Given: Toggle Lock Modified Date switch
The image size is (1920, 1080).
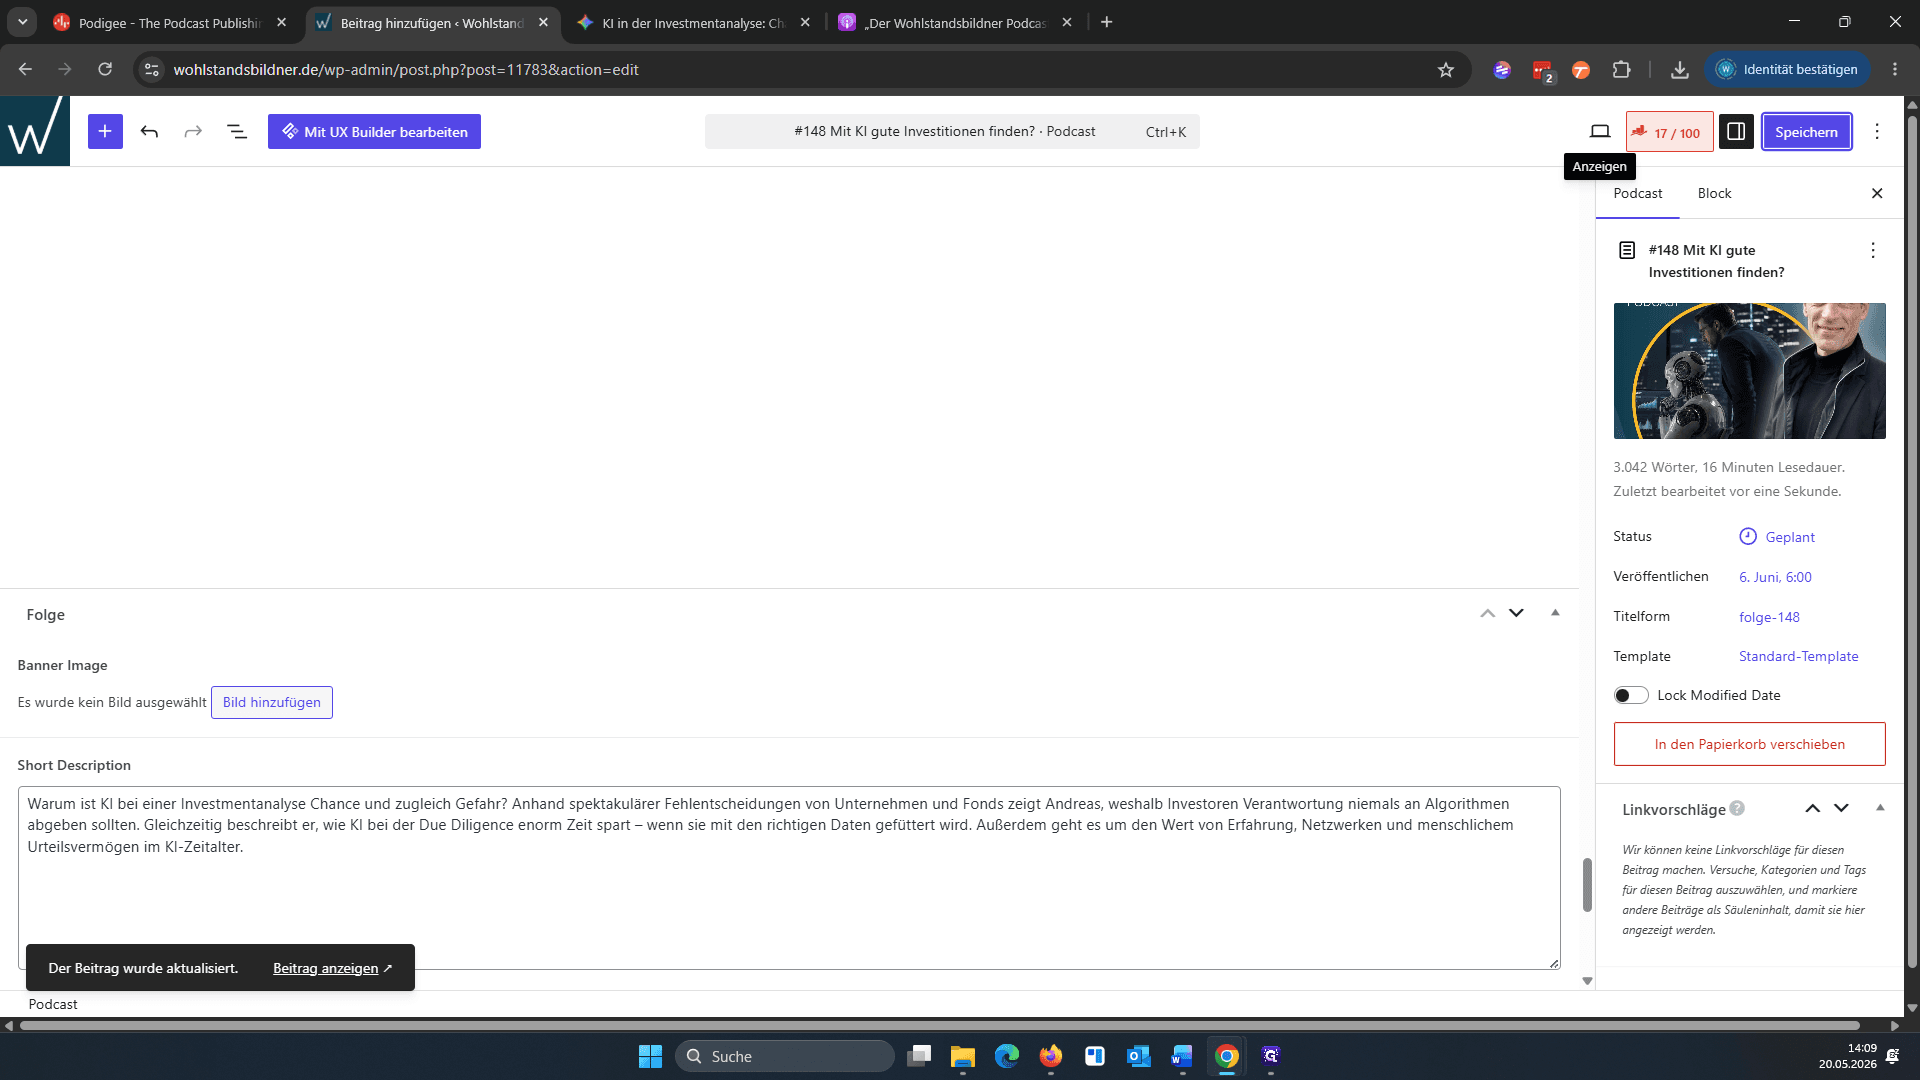Looking at the screenshot, I should (1631, 695).
